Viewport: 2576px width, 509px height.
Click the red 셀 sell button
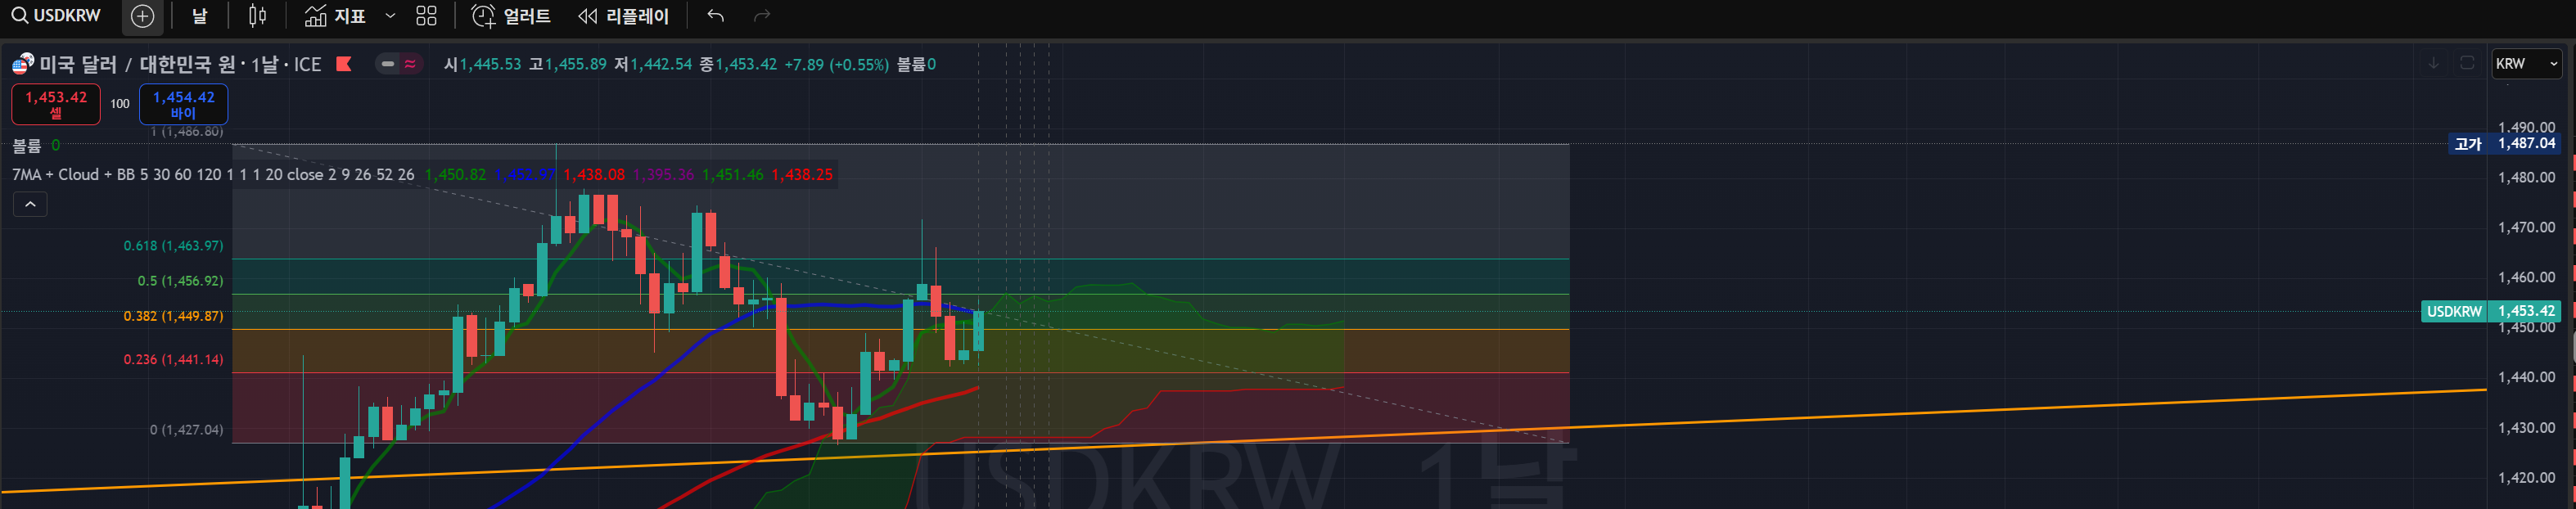(x=56, y=104)
